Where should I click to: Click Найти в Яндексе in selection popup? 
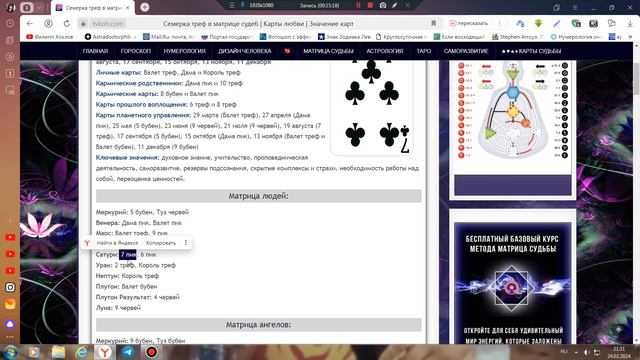[117, 243]
